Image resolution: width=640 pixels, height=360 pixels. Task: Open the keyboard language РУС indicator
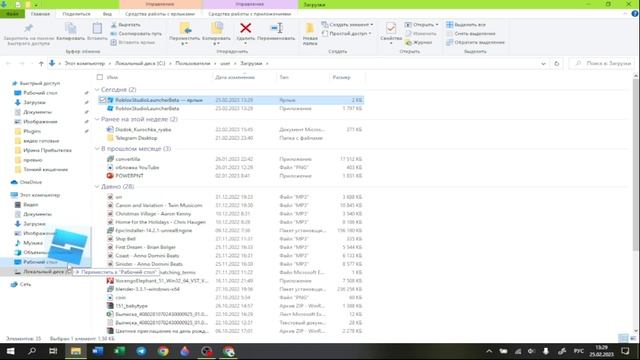pyautogui.click(x=579, y=351)
